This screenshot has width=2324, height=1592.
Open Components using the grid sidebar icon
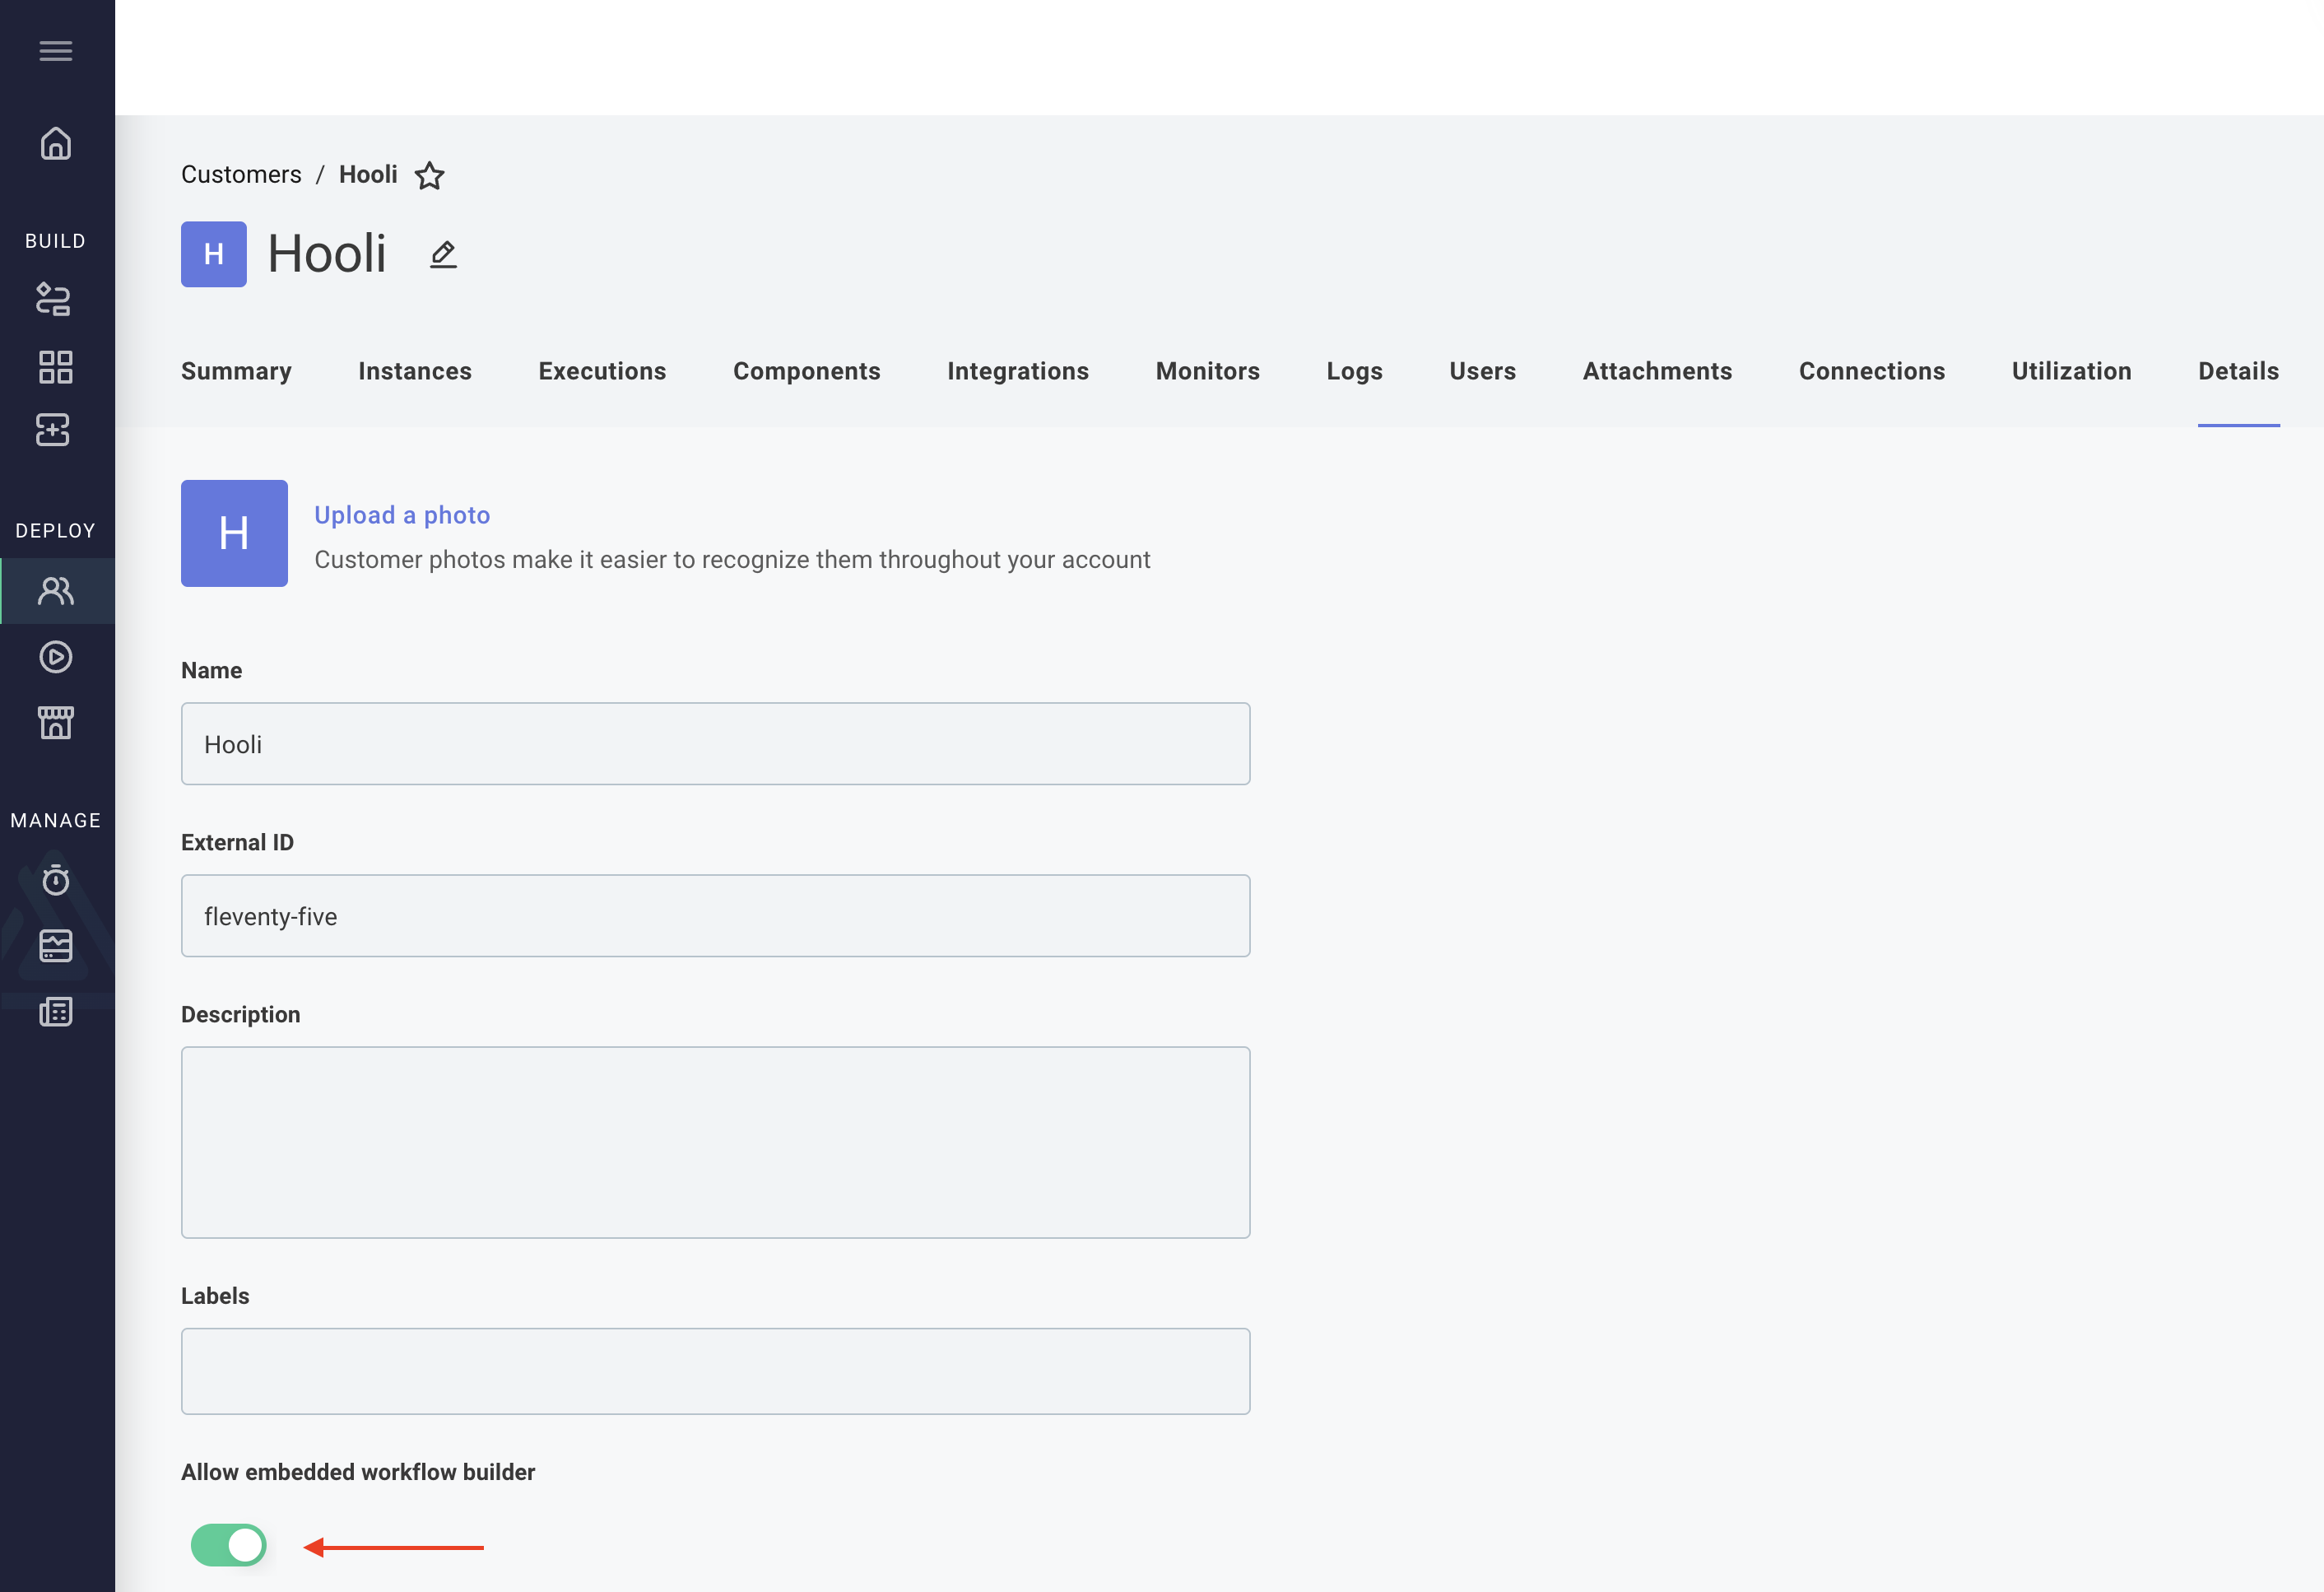(x=55, y=367)
